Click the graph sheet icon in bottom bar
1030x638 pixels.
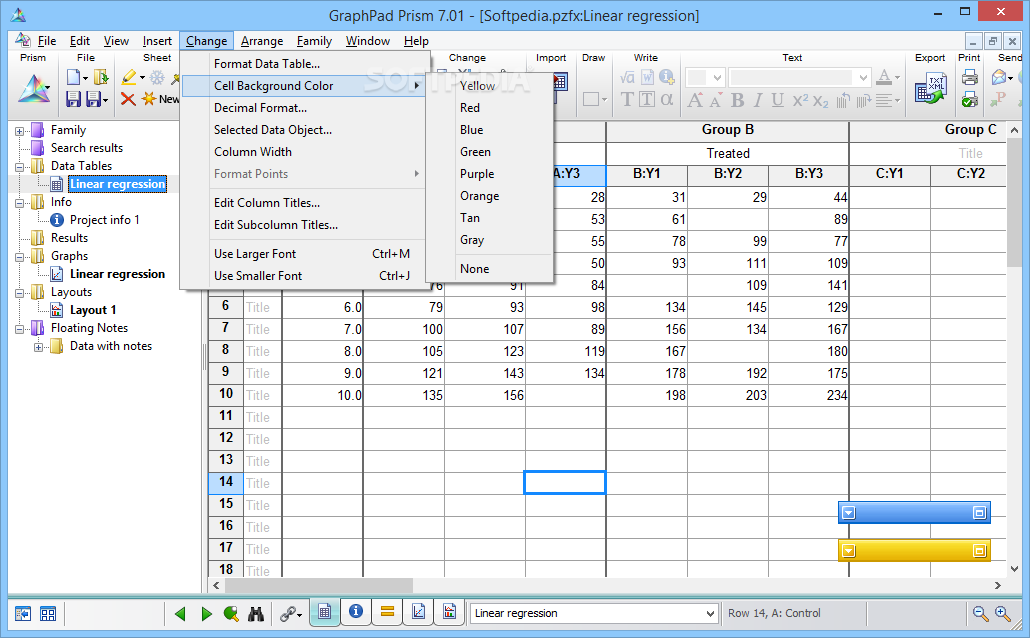418,612
